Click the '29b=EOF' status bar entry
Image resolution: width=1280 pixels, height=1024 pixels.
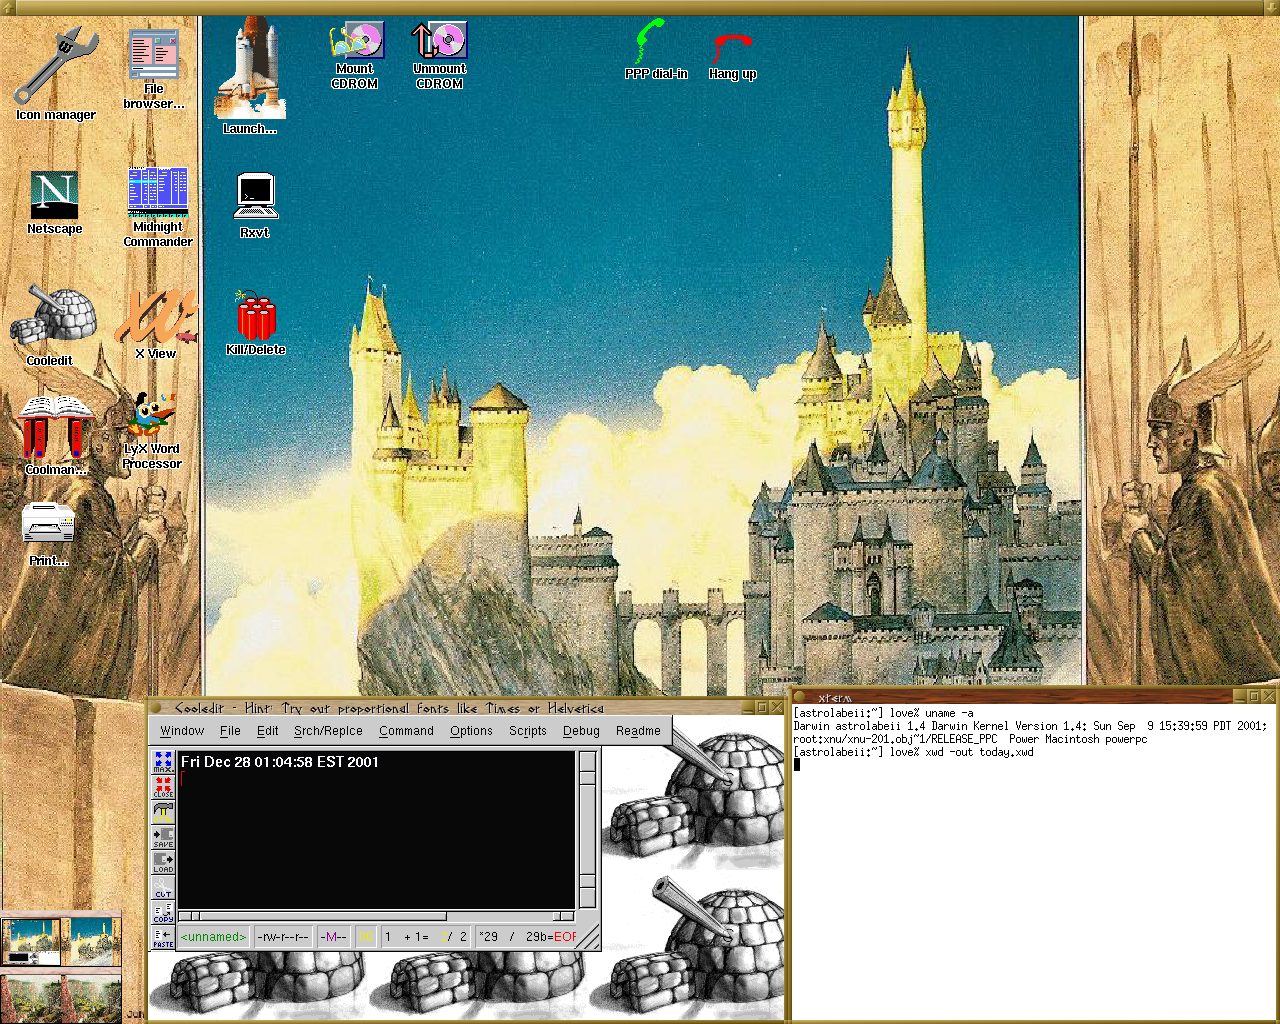point(551,937)
